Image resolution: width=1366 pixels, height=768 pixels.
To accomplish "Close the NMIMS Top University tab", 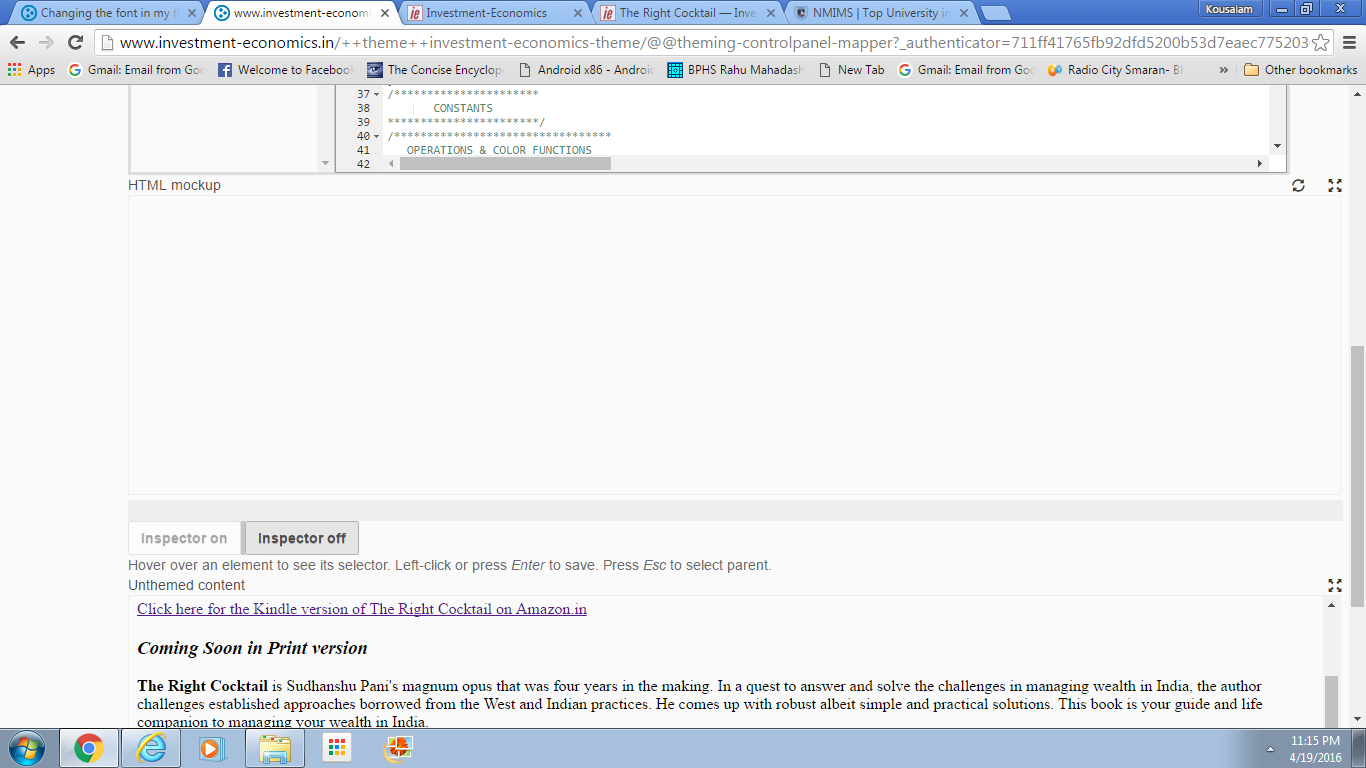I will tap(963, 13).
